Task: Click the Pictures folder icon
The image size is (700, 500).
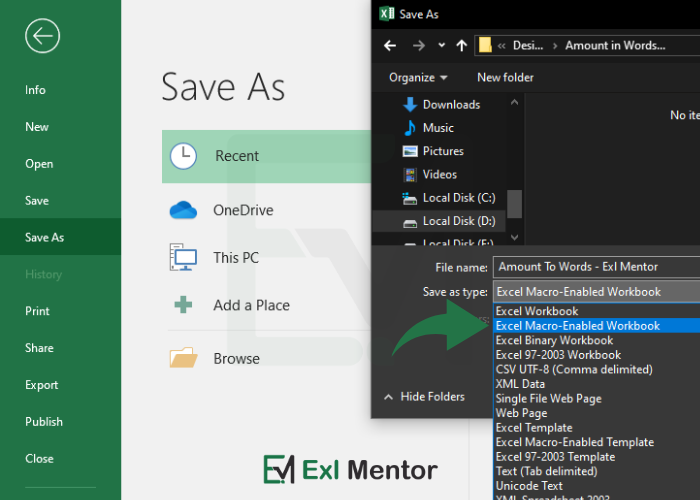Action: 410,151
